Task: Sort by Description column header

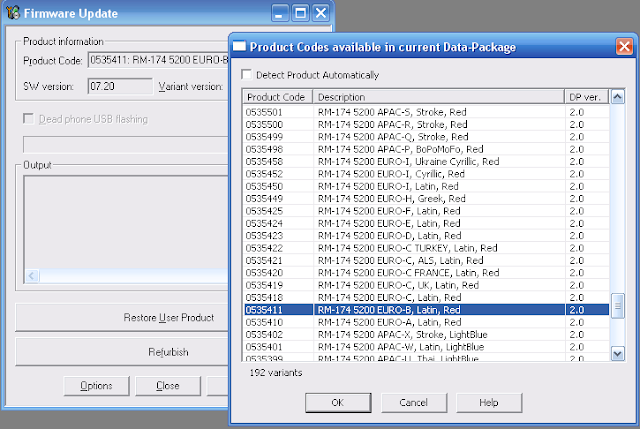Action: tap(439, 97)
